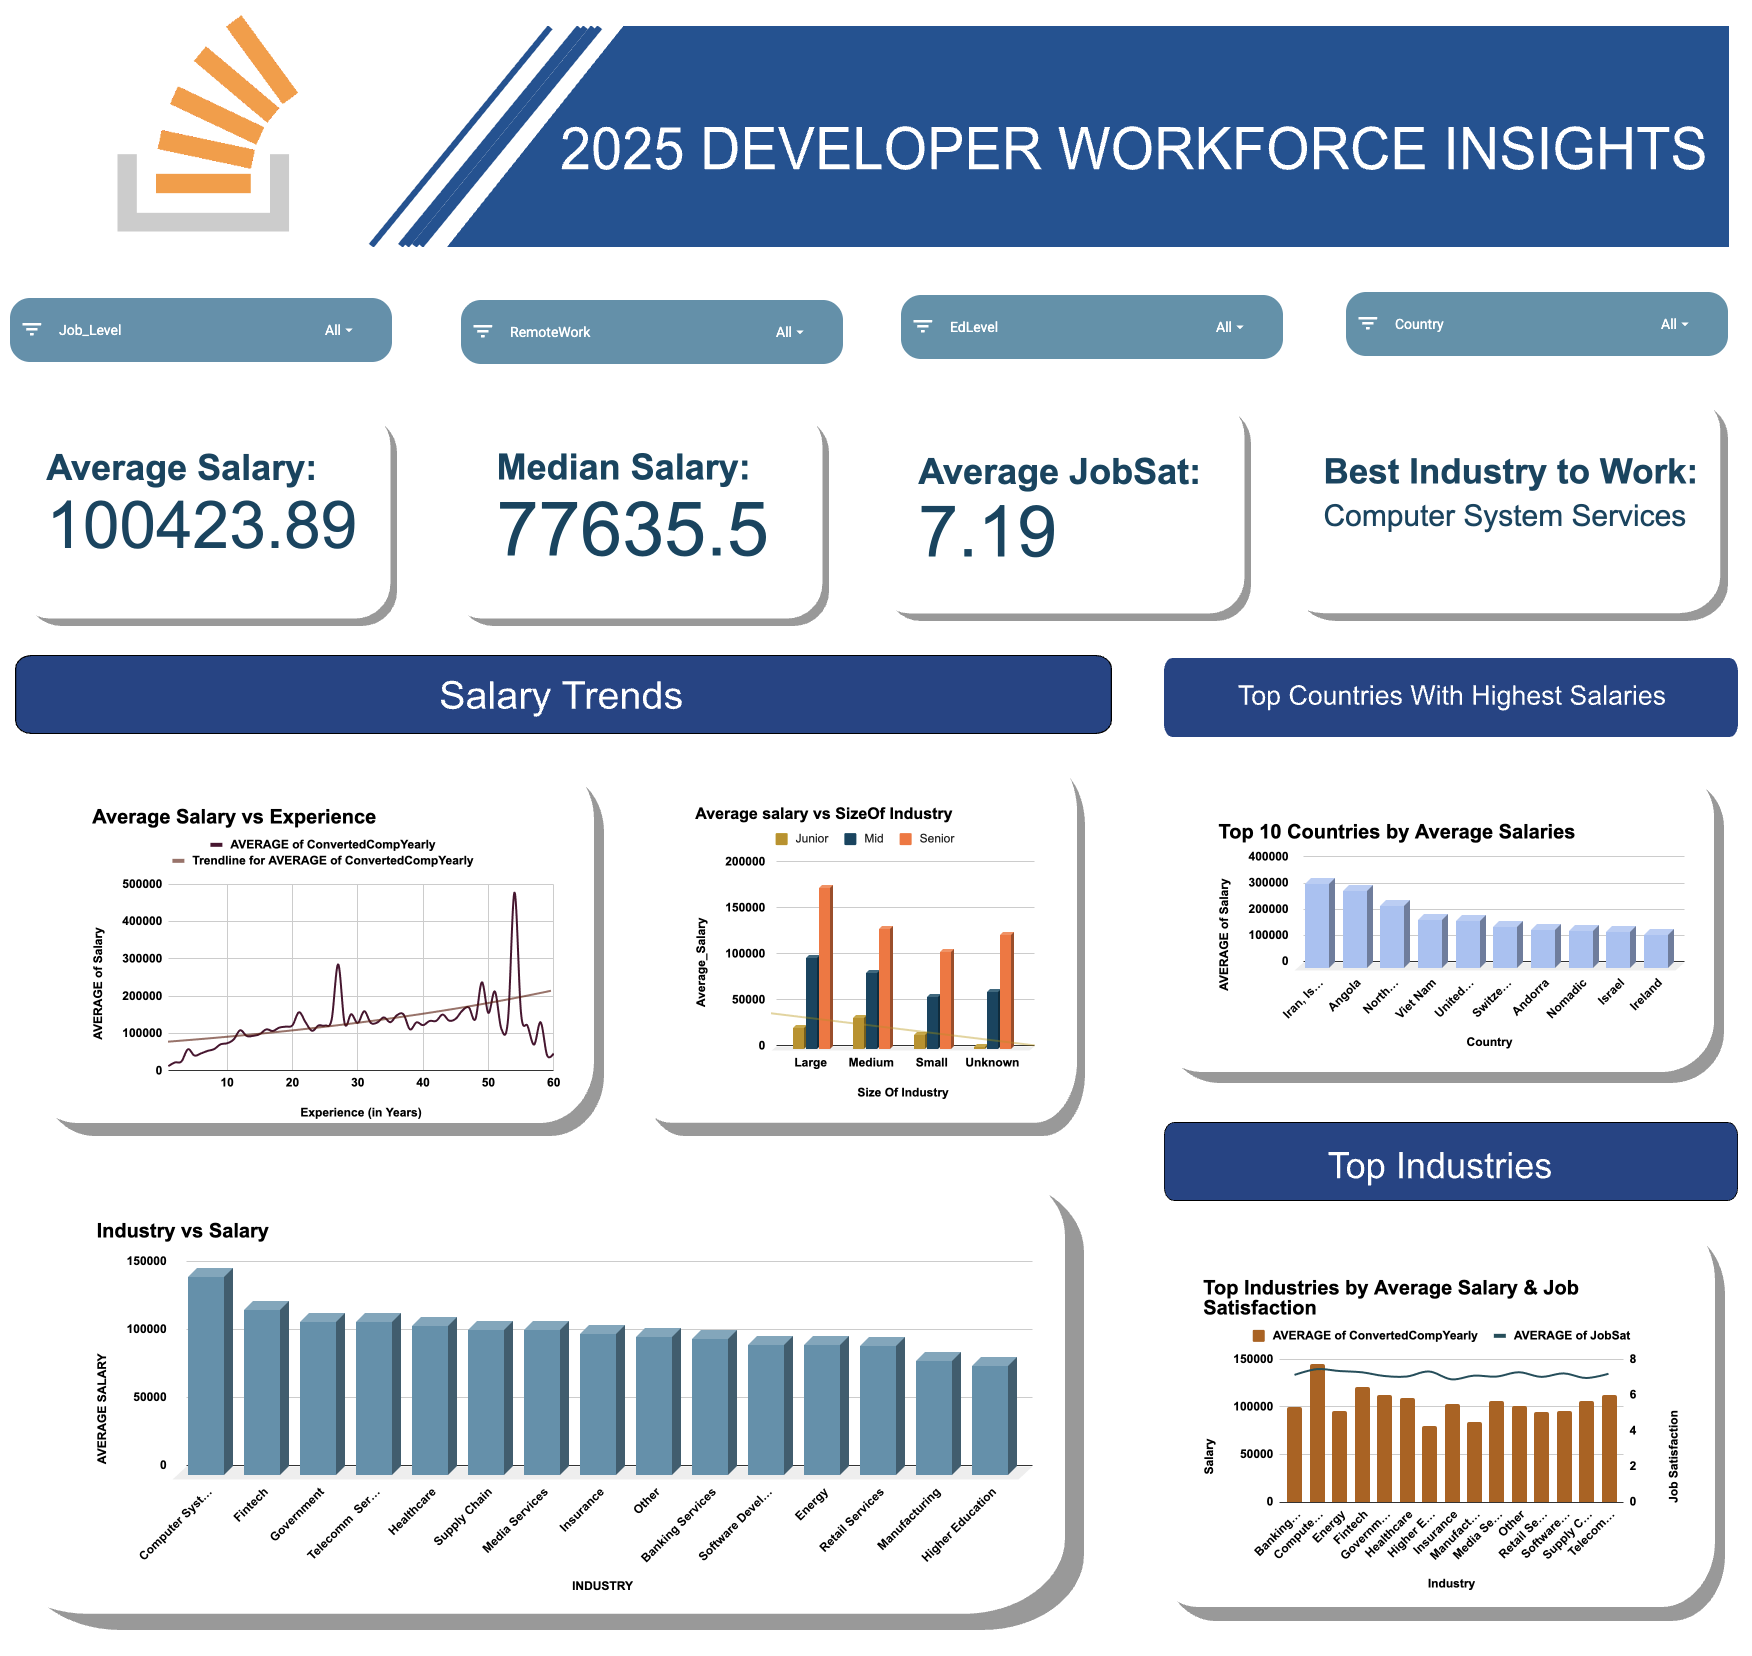Open the Job_Level All dropdown

(338, 330)
